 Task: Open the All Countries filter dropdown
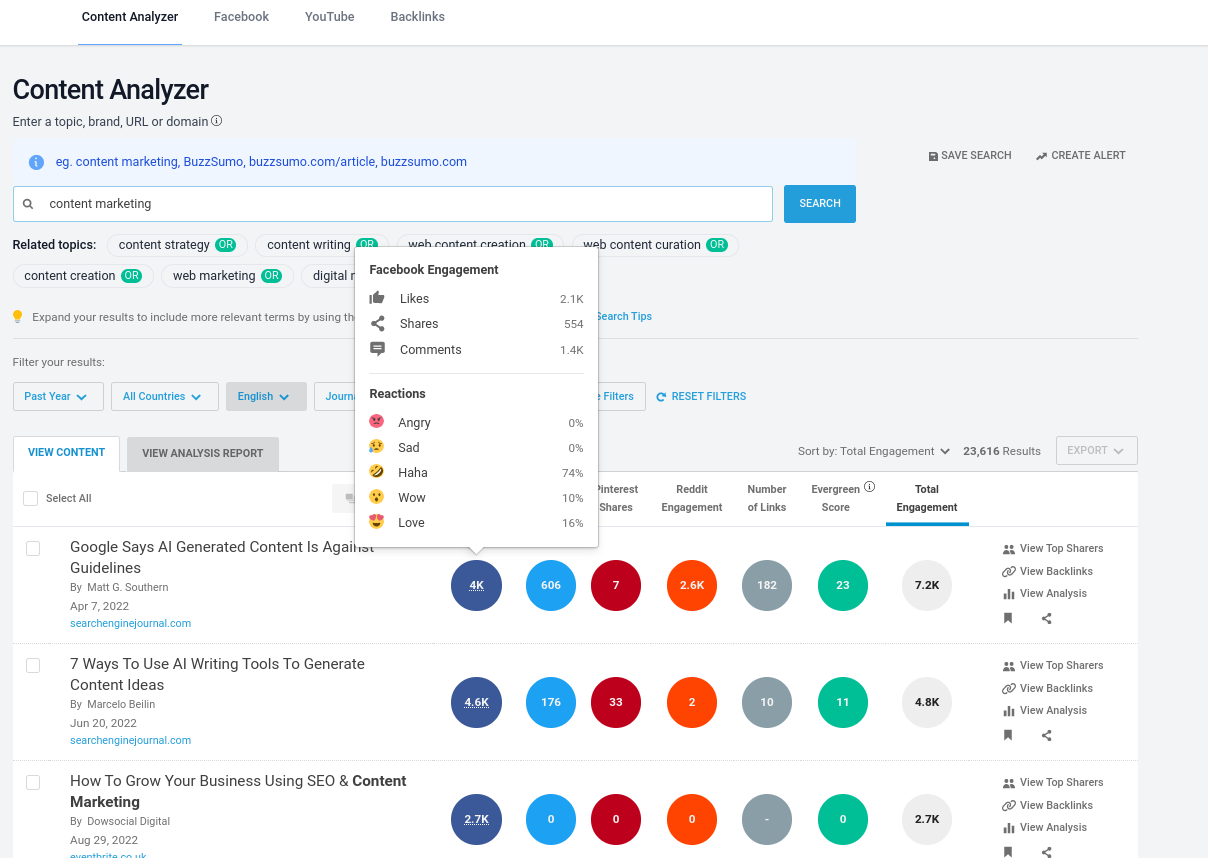[x=165, y=396]
